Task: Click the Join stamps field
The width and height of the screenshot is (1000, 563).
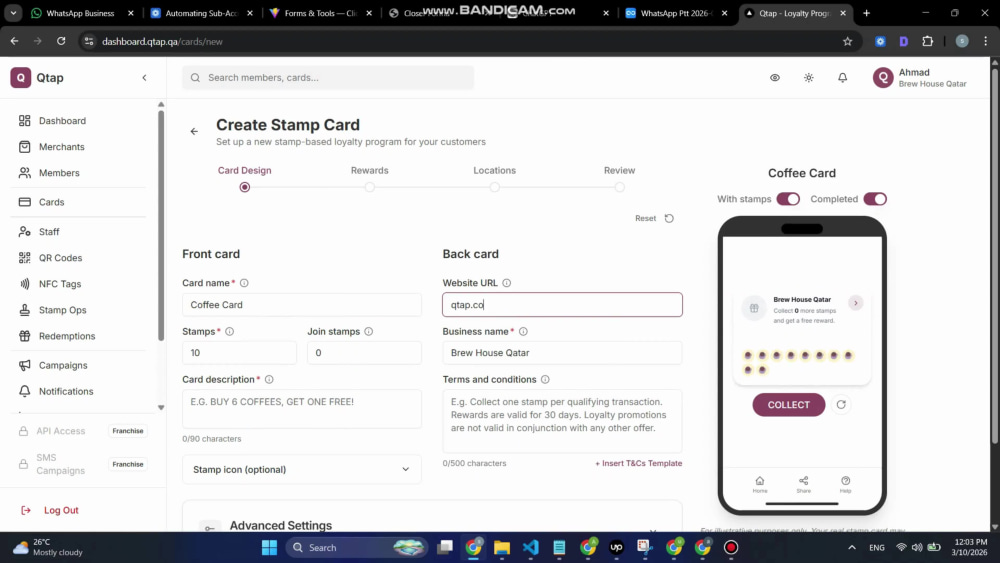Action: click(x=364, y=353)
